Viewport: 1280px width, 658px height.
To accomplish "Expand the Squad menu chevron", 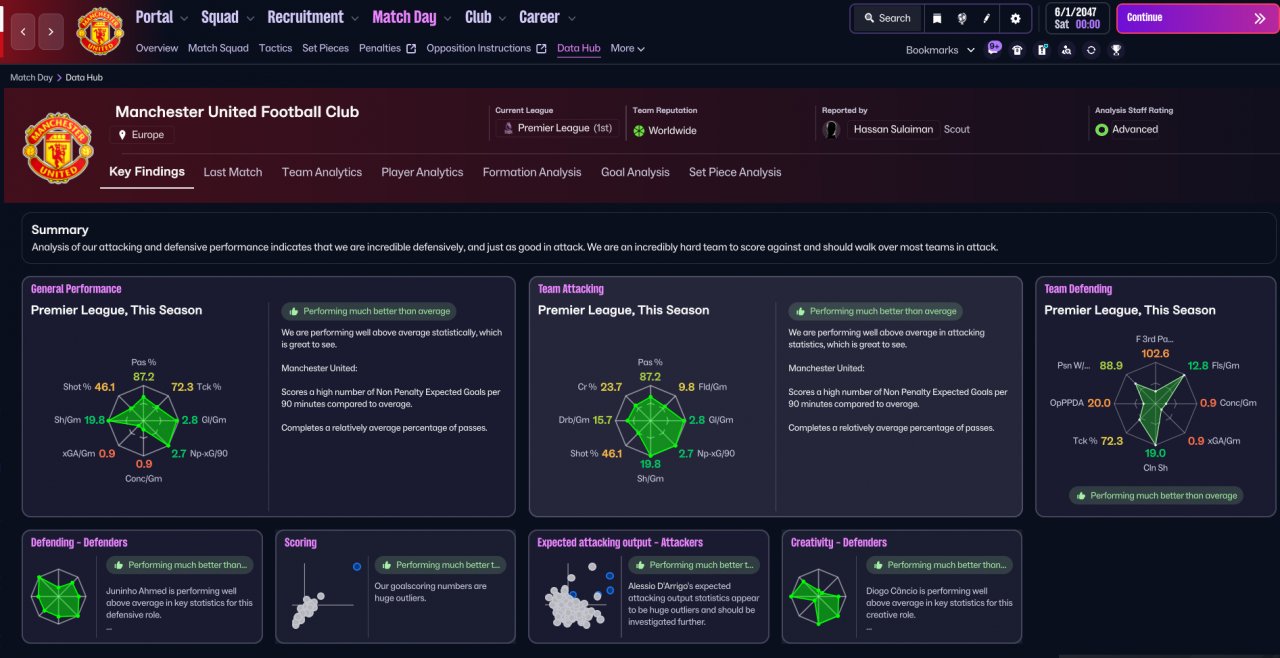I will [x=250, y=18].
